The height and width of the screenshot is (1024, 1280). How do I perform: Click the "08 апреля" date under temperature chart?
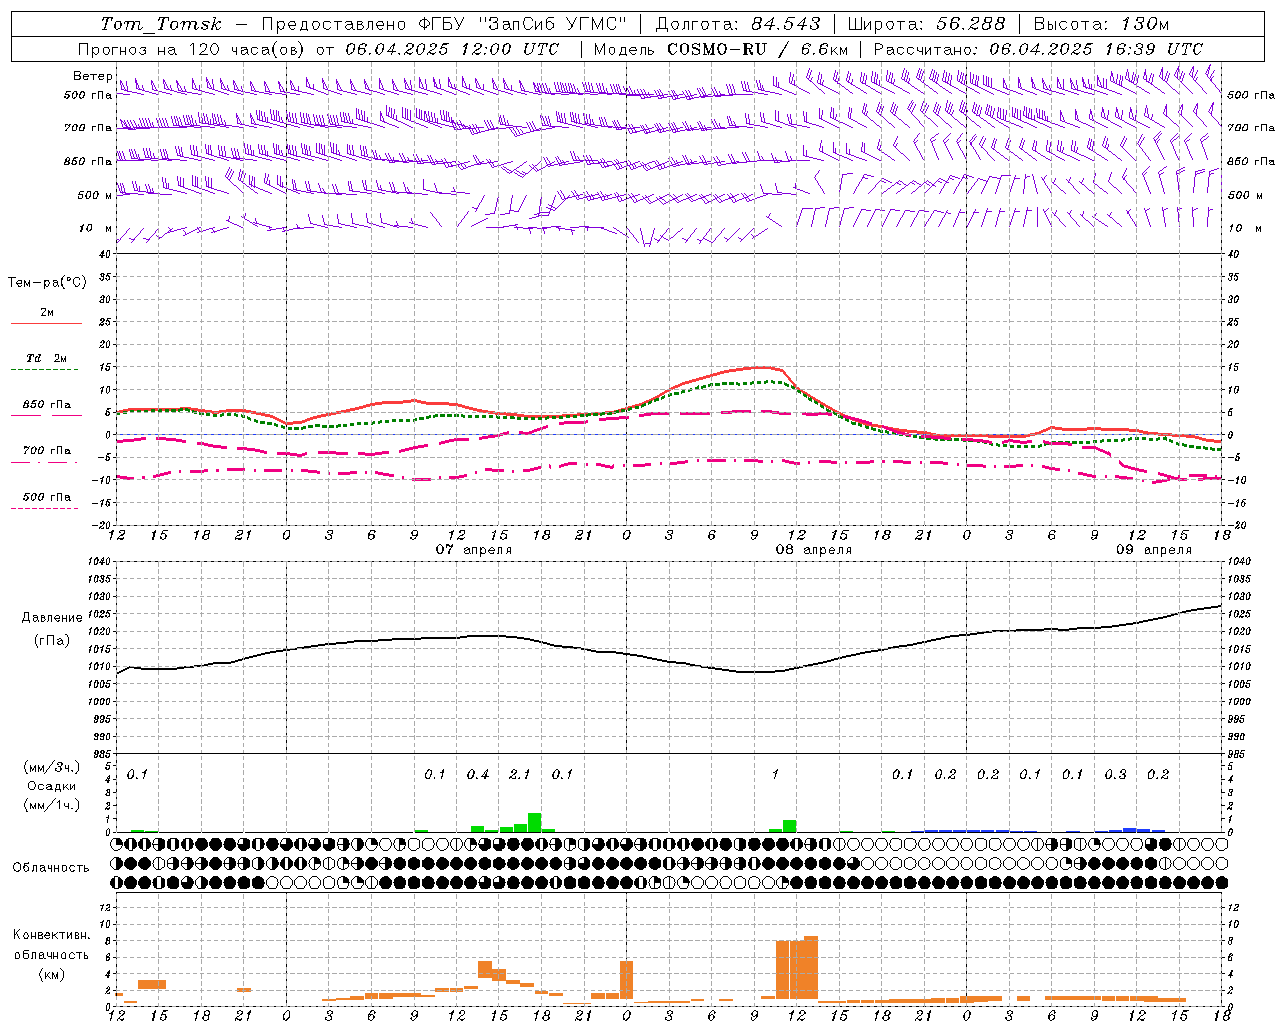[814, 550]
